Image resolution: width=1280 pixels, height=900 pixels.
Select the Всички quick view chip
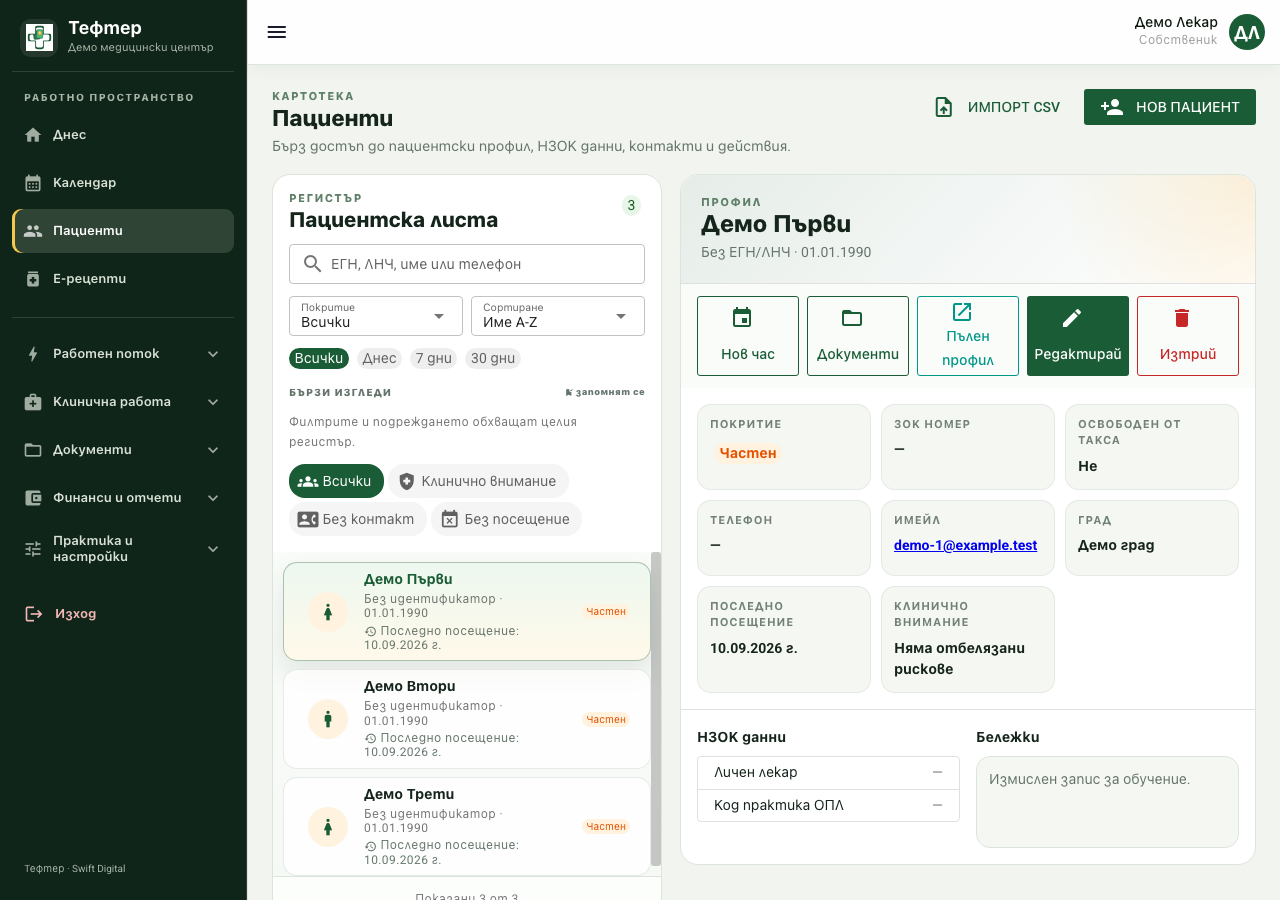[336, 481]
